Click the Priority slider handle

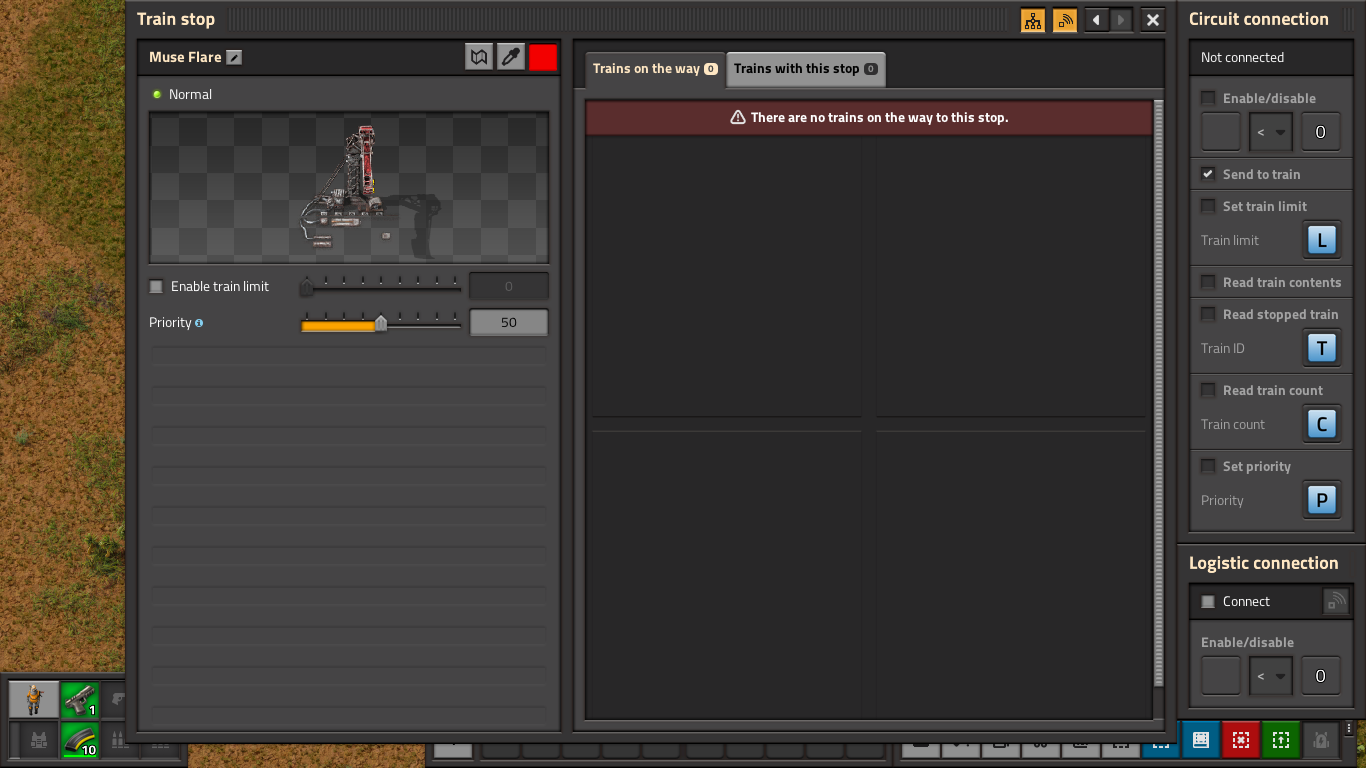coord(381,323)
